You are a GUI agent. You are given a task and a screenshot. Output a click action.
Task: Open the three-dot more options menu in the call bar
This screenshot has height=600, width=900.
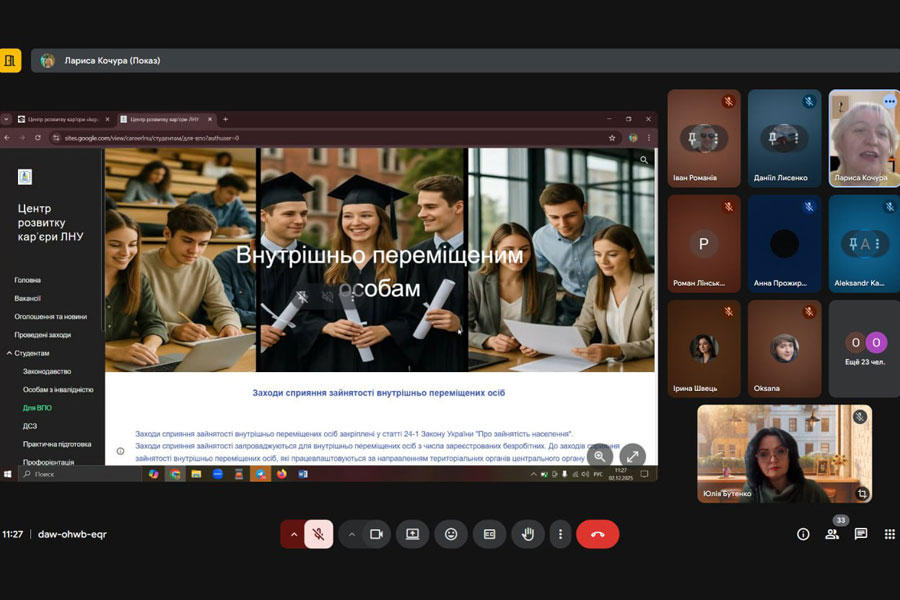pos(560,534)
